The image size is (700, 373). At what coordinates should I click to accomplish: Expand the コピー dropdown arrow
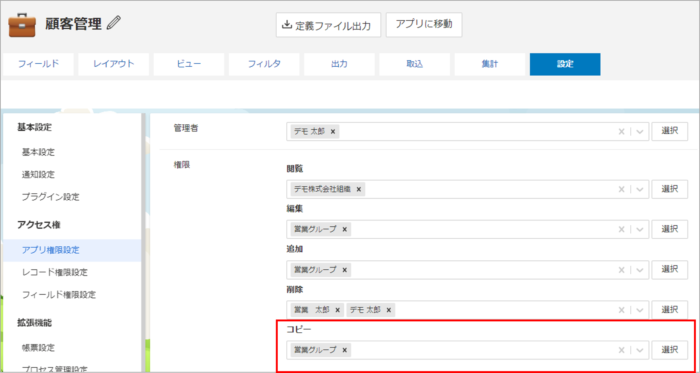[639, 350]
